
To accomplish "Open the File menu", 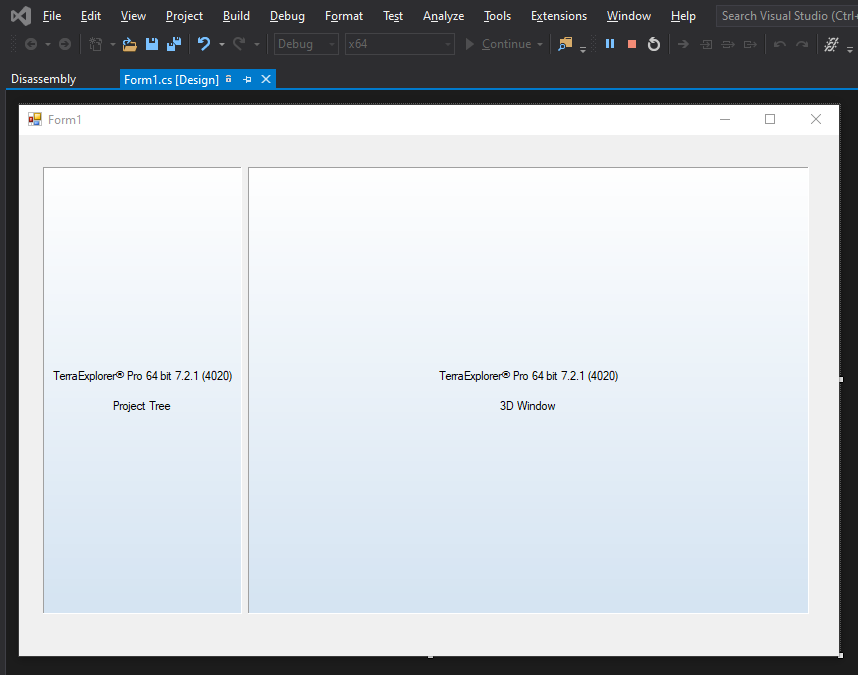I will click(x=52, y=16).
